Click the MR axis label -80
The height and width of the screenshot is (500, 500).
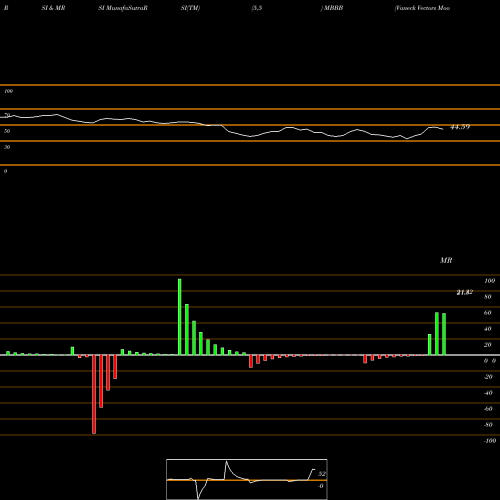488,425
